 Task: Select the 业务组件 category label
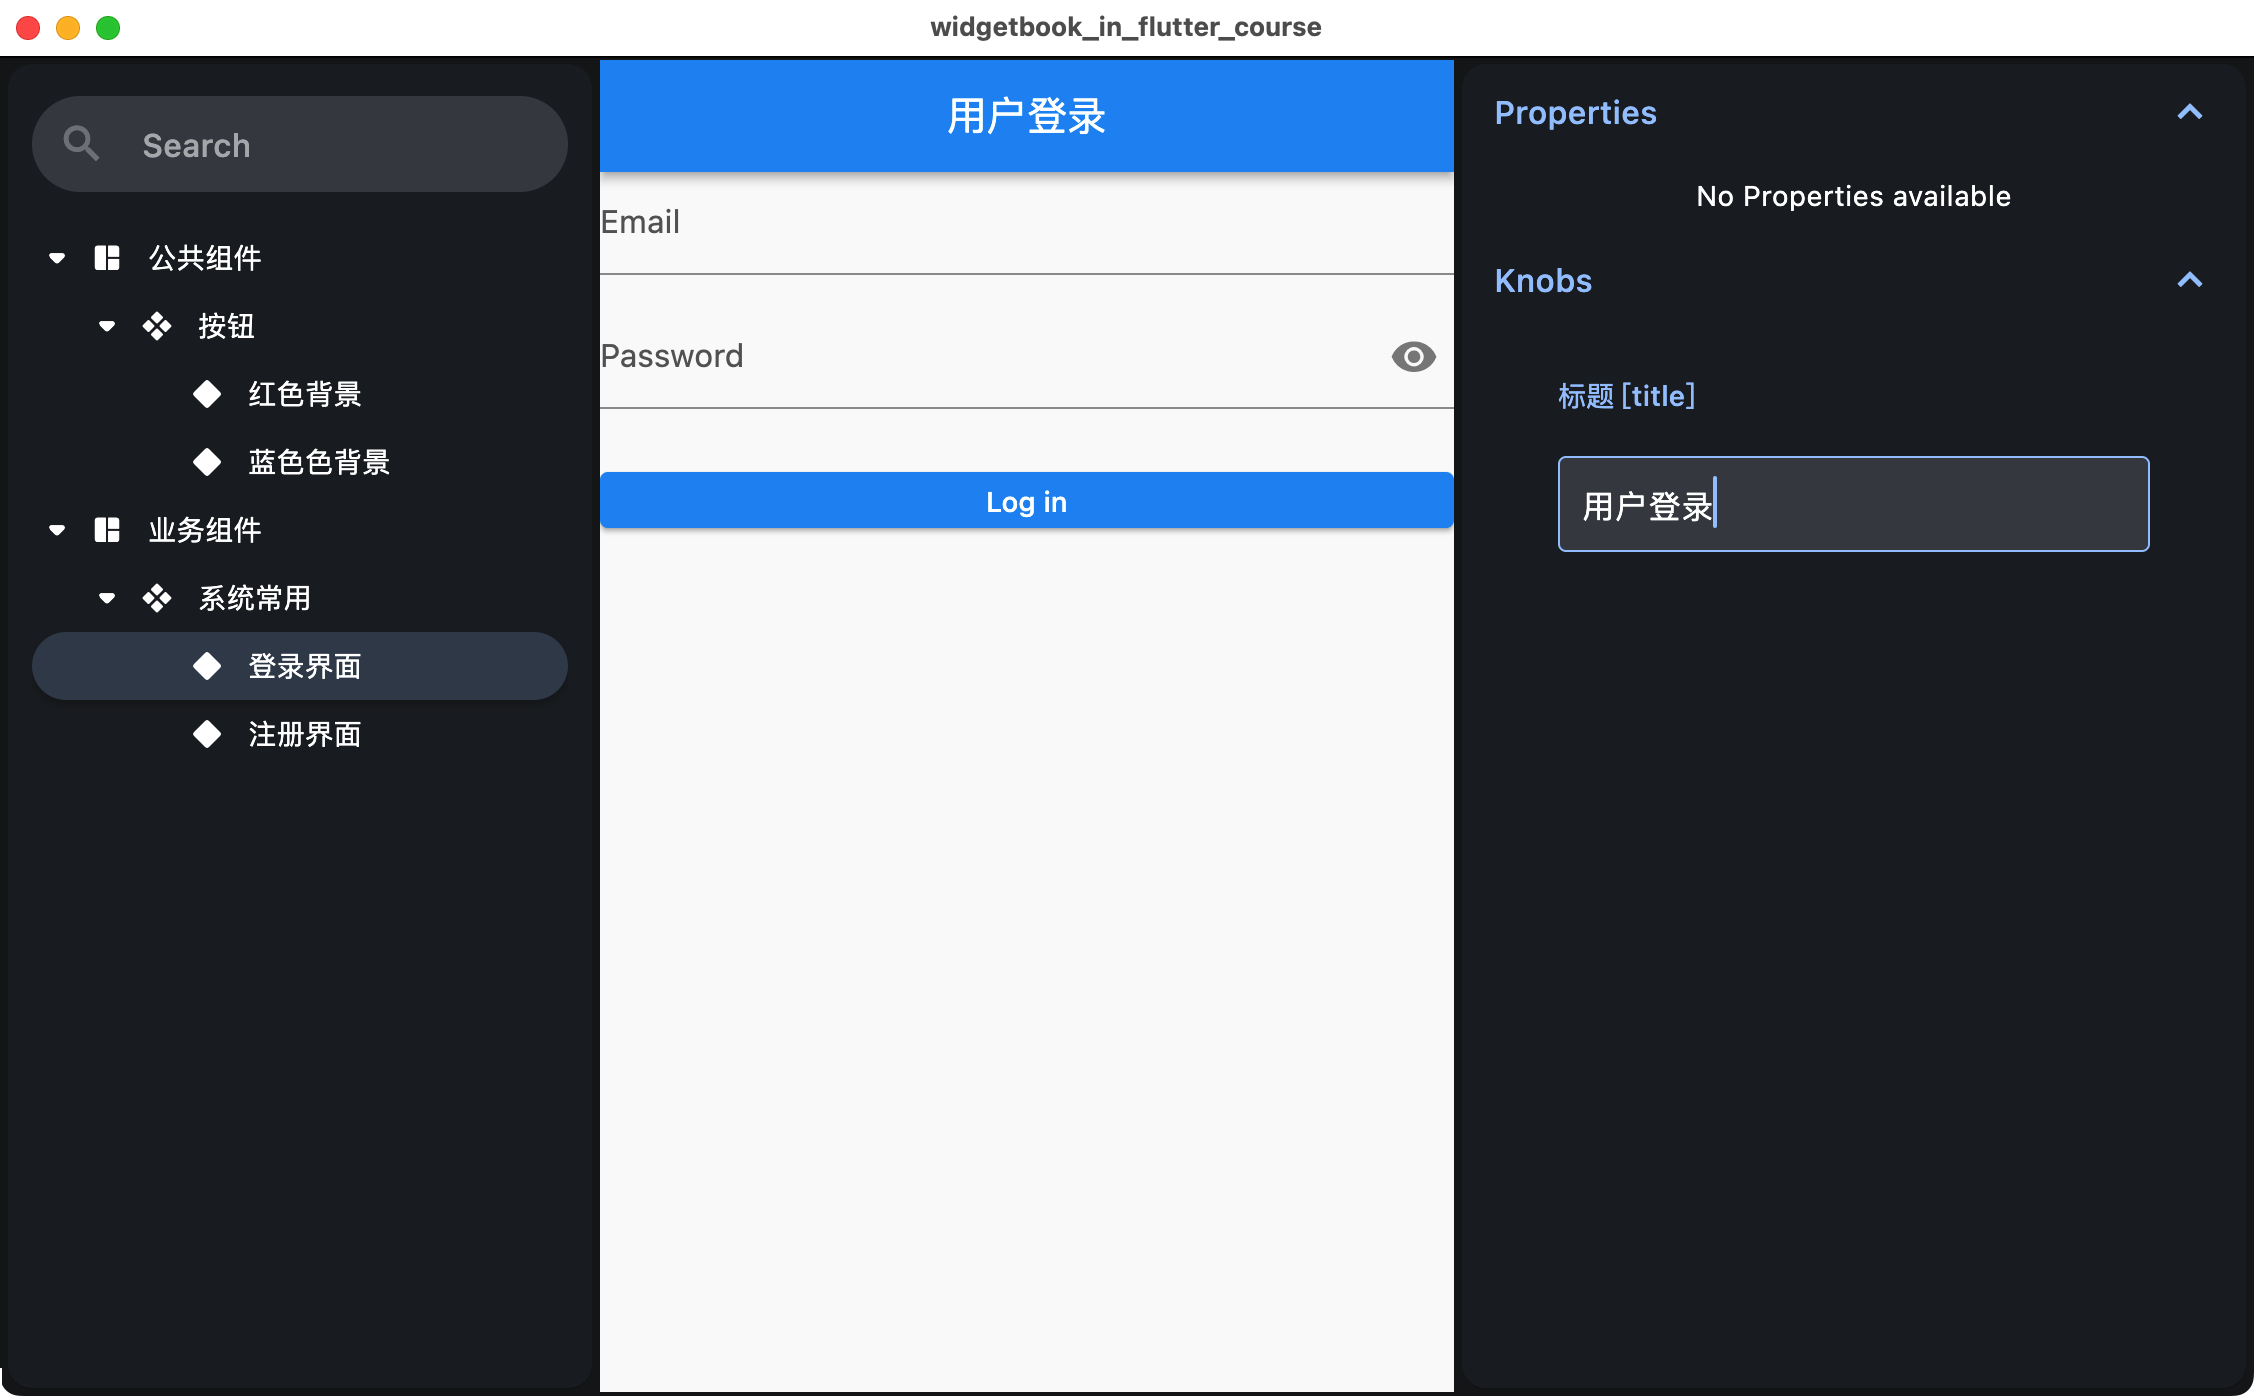point(205,530)
